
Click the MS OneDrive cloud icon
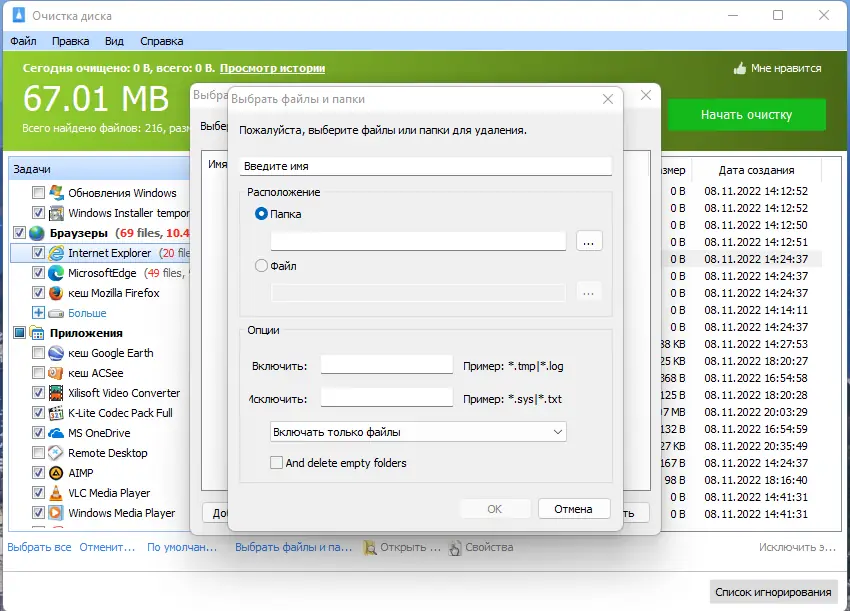click(56, 433)
